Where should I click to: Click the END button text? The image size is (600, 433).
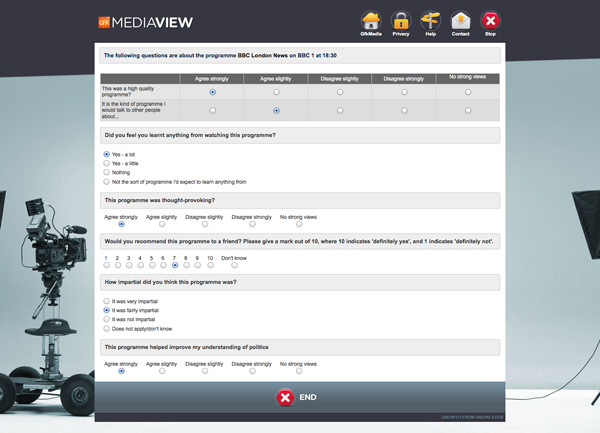pyautogui.click(x=308, y=397)
